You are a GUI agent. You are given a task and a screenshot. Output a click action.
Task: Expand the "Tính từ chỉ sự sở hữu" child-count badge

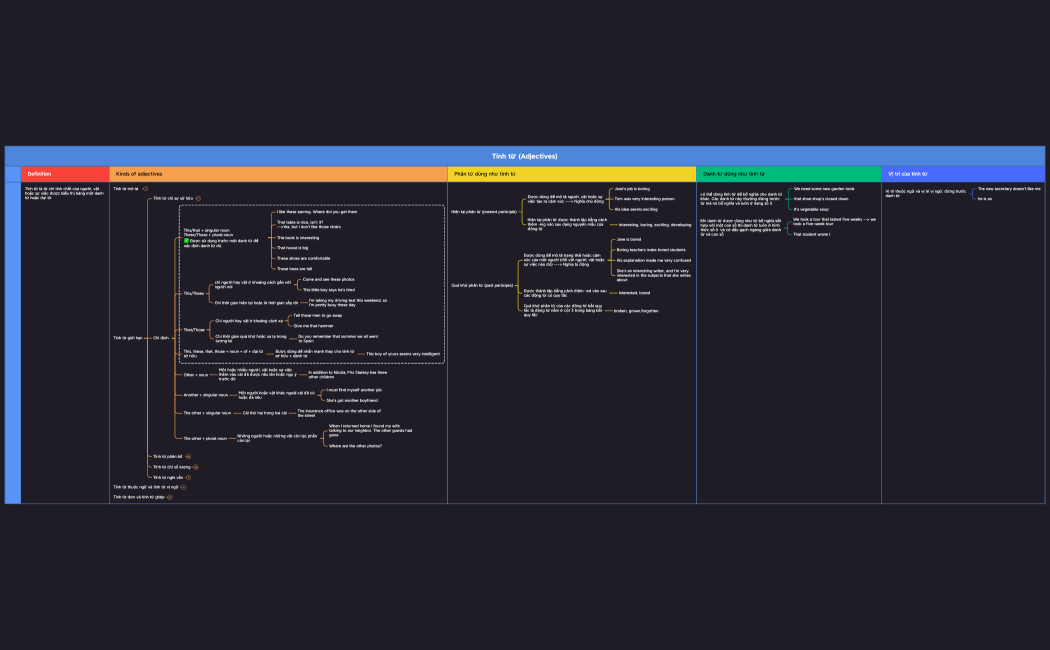point(199,199)
